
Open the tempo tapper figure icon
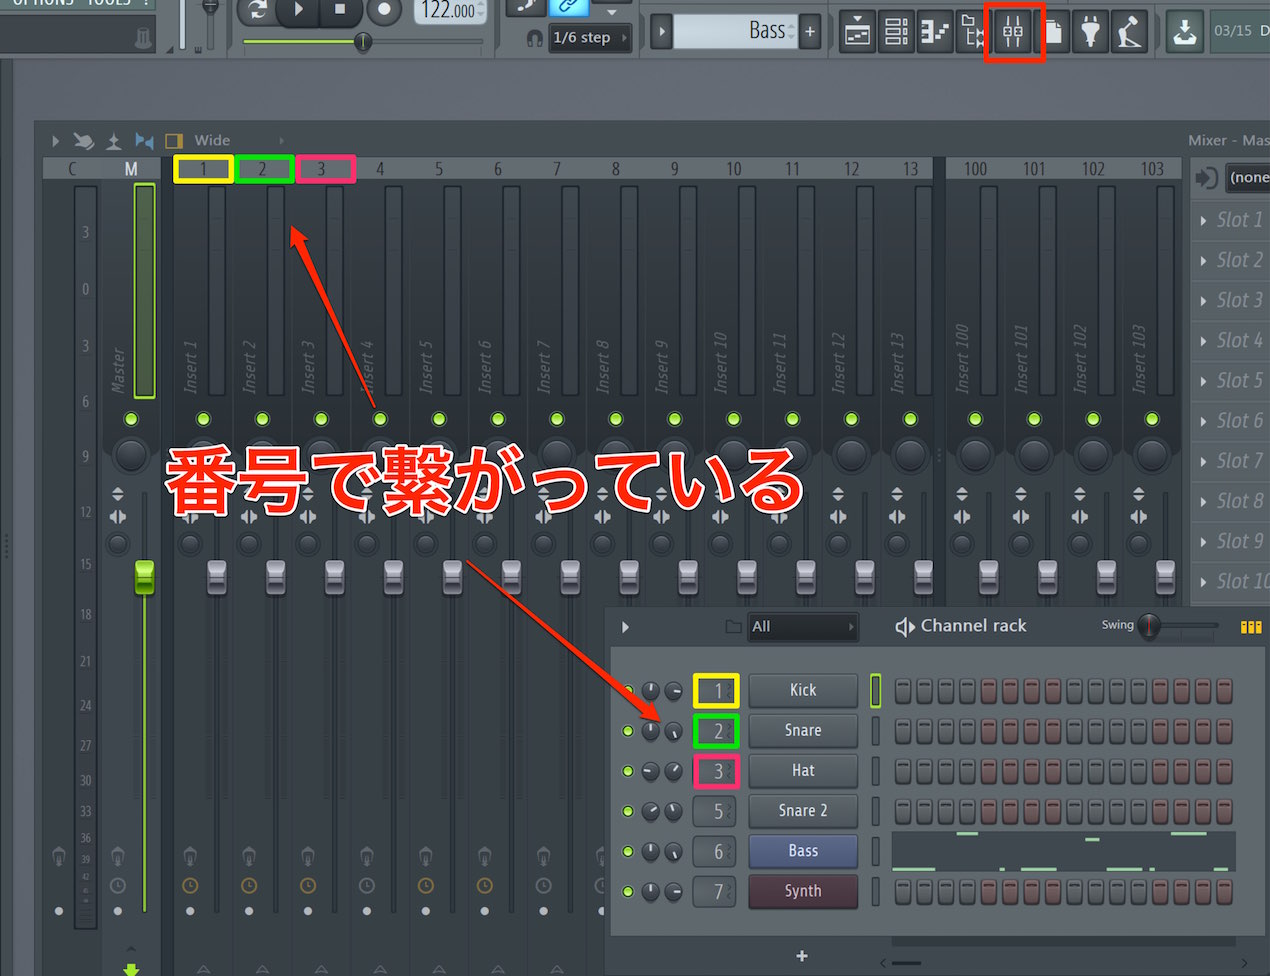click(x=1129, y=32)
